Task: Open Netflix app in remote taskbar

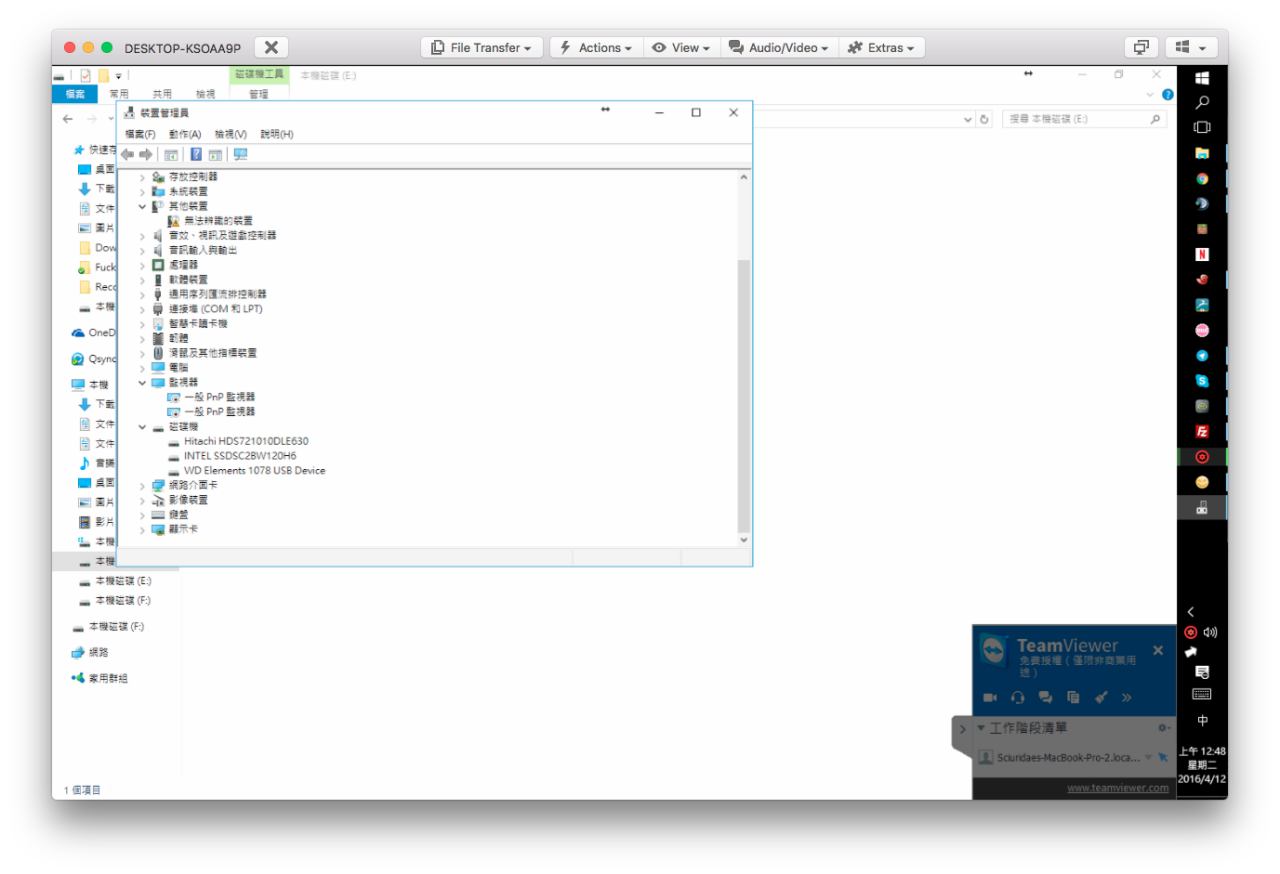Action: pos(1203,253)
